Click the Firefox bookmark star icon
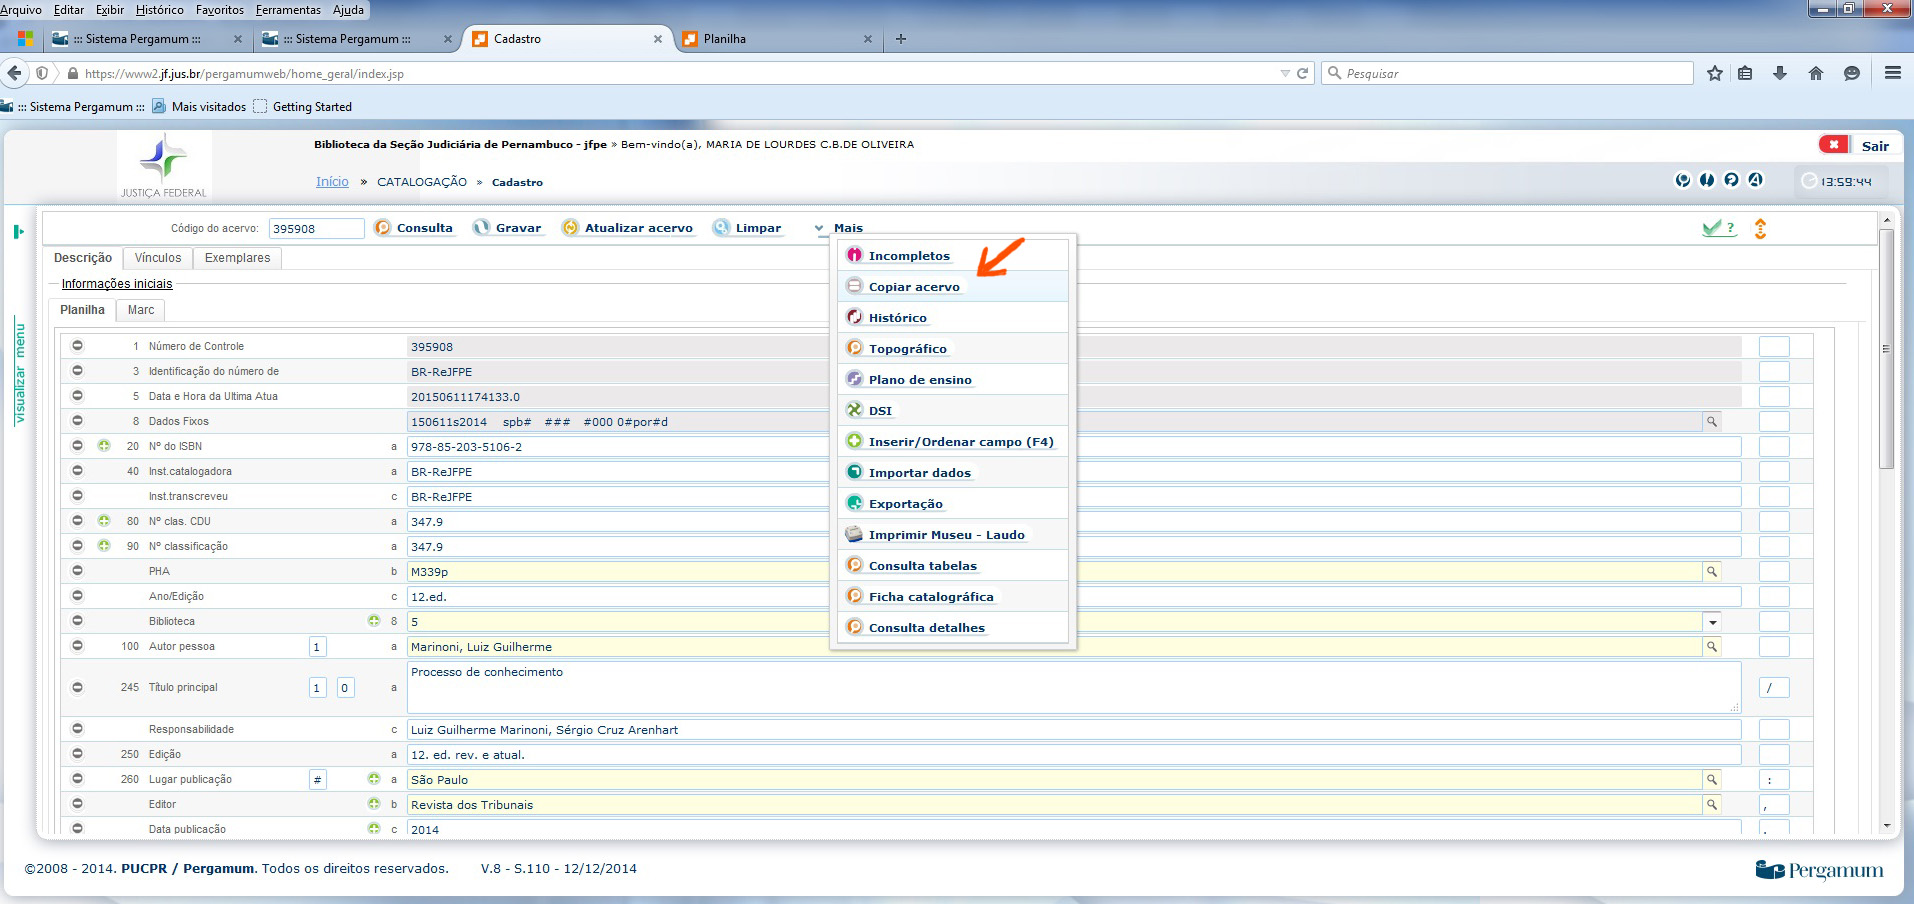The width and height of the screenshot is (1914, 904). pos(1715,73)
